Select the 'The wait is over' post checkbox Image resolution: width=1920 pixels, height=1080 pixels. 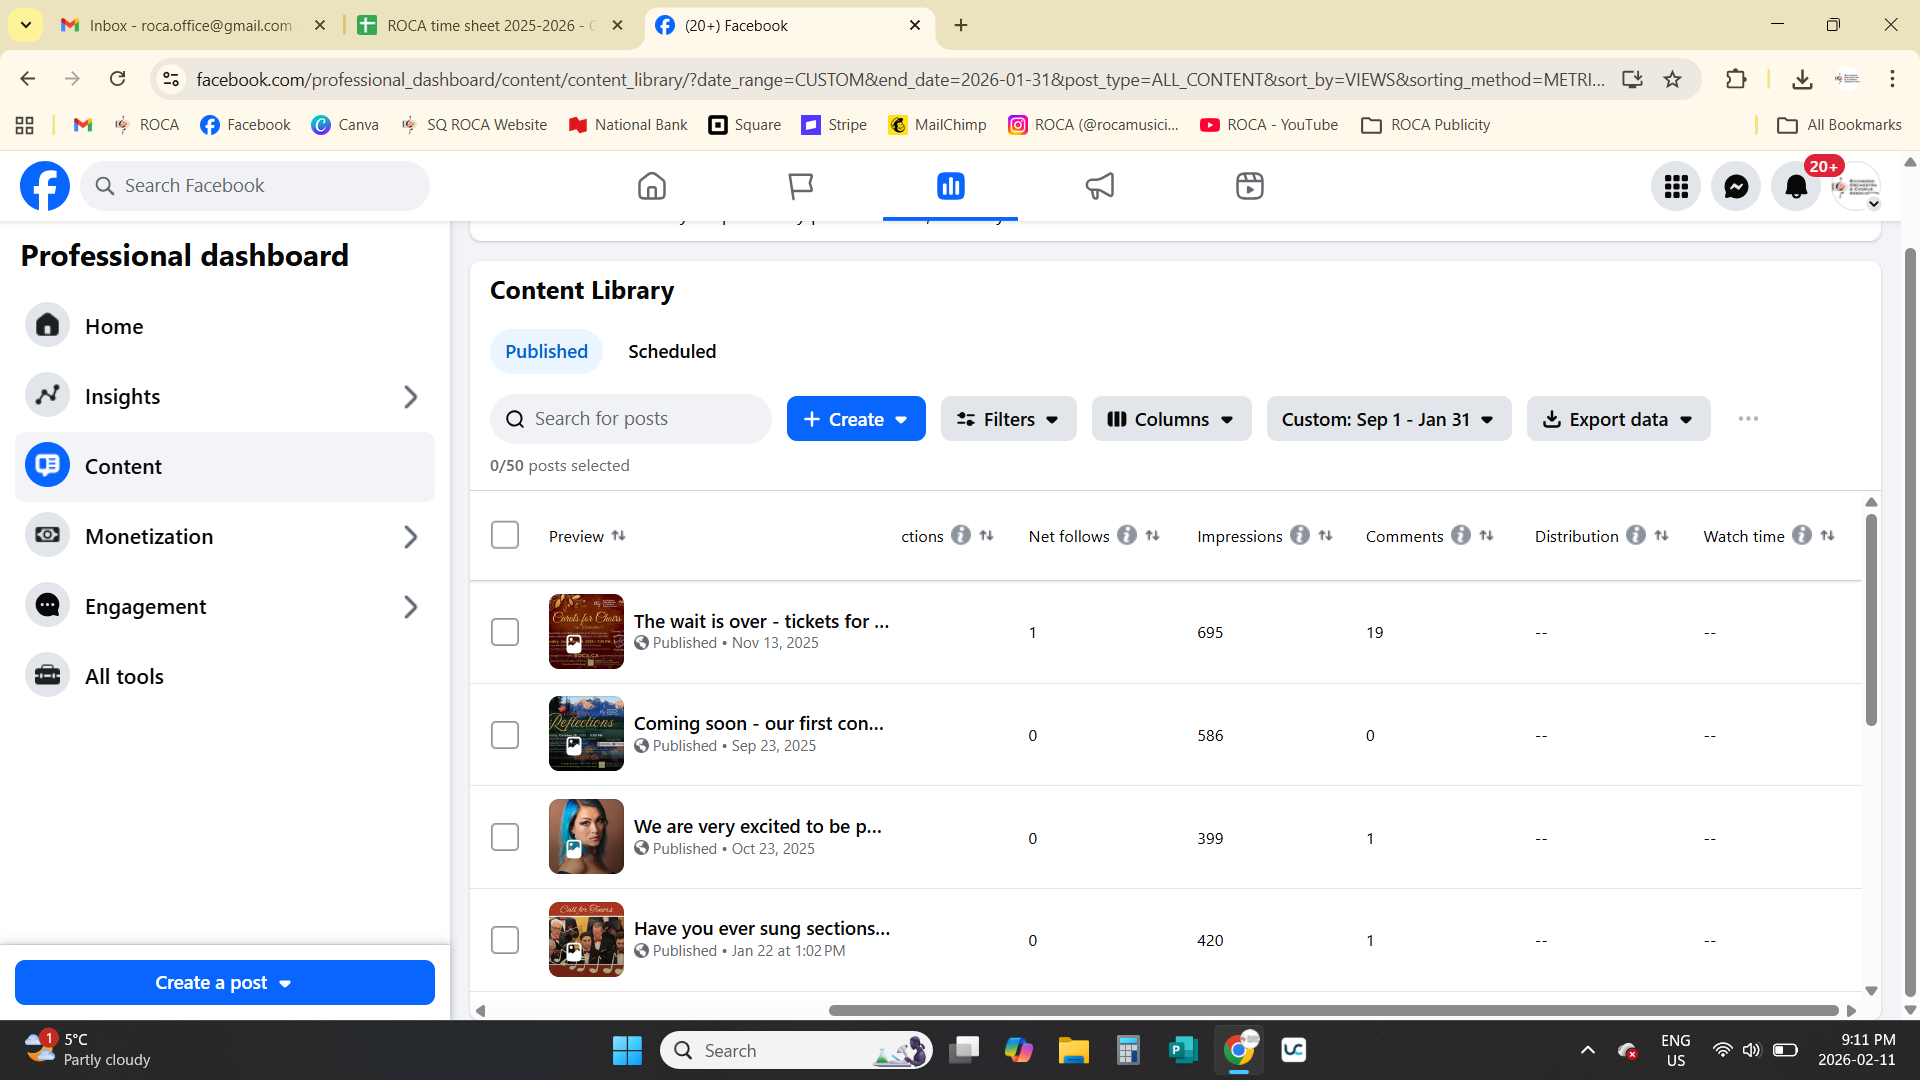(505, 632)
